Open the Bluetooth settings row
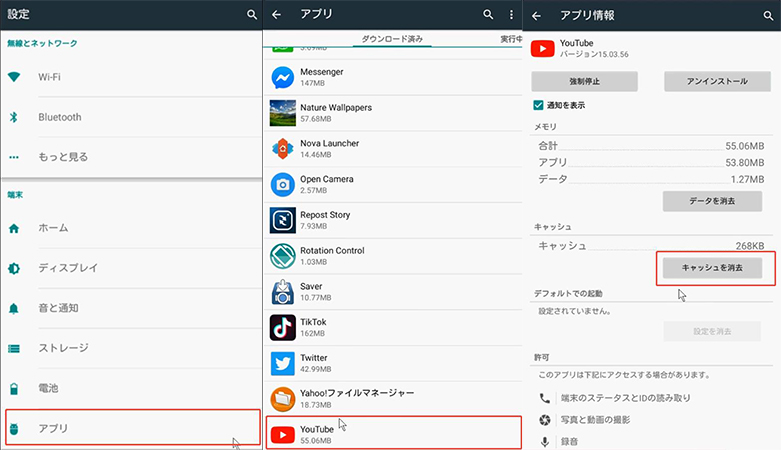Image resolution: width=781 pixels, height=450 pixels. (x=131, y=117)
